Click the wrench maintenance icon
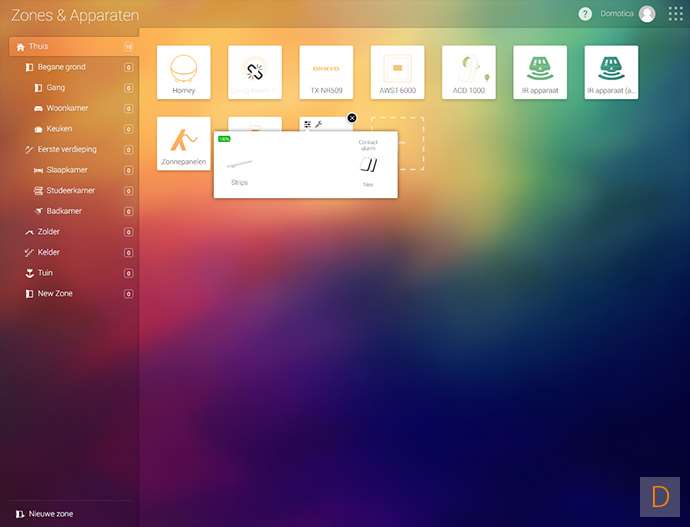The width and height of the screenshot is (690, 527). 318,124
